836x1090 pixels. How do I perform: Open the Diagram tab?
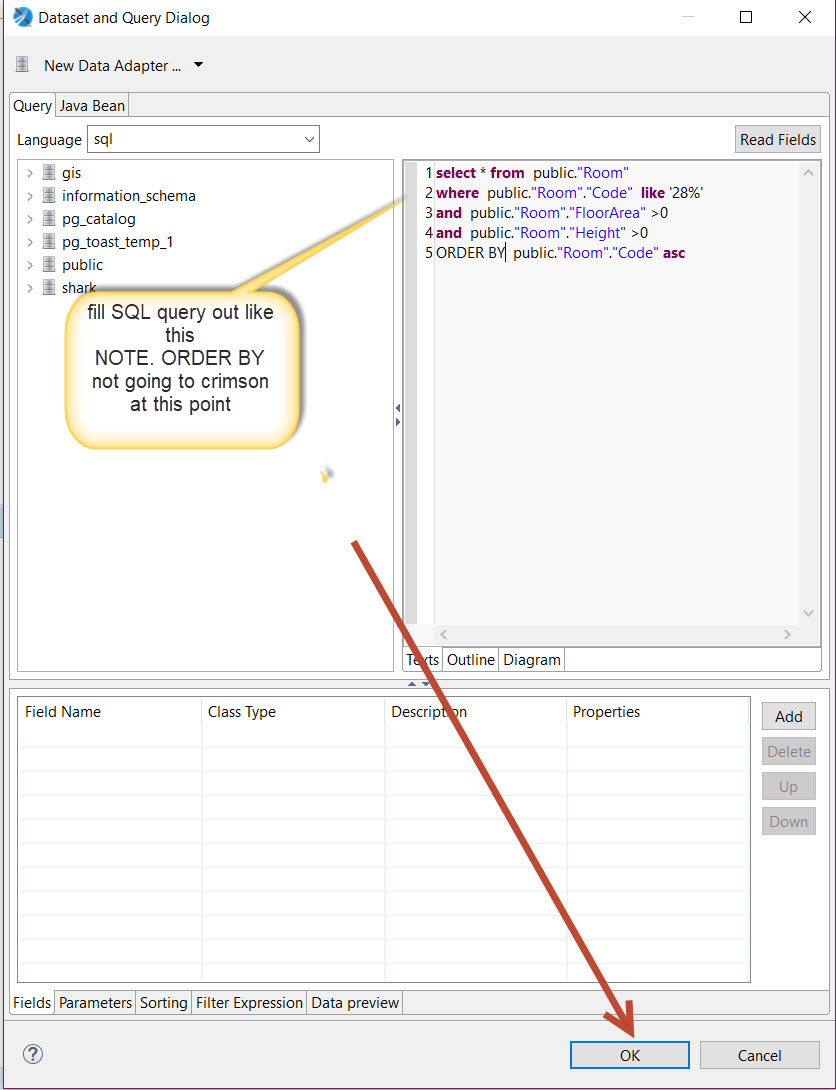click(531, 660)
